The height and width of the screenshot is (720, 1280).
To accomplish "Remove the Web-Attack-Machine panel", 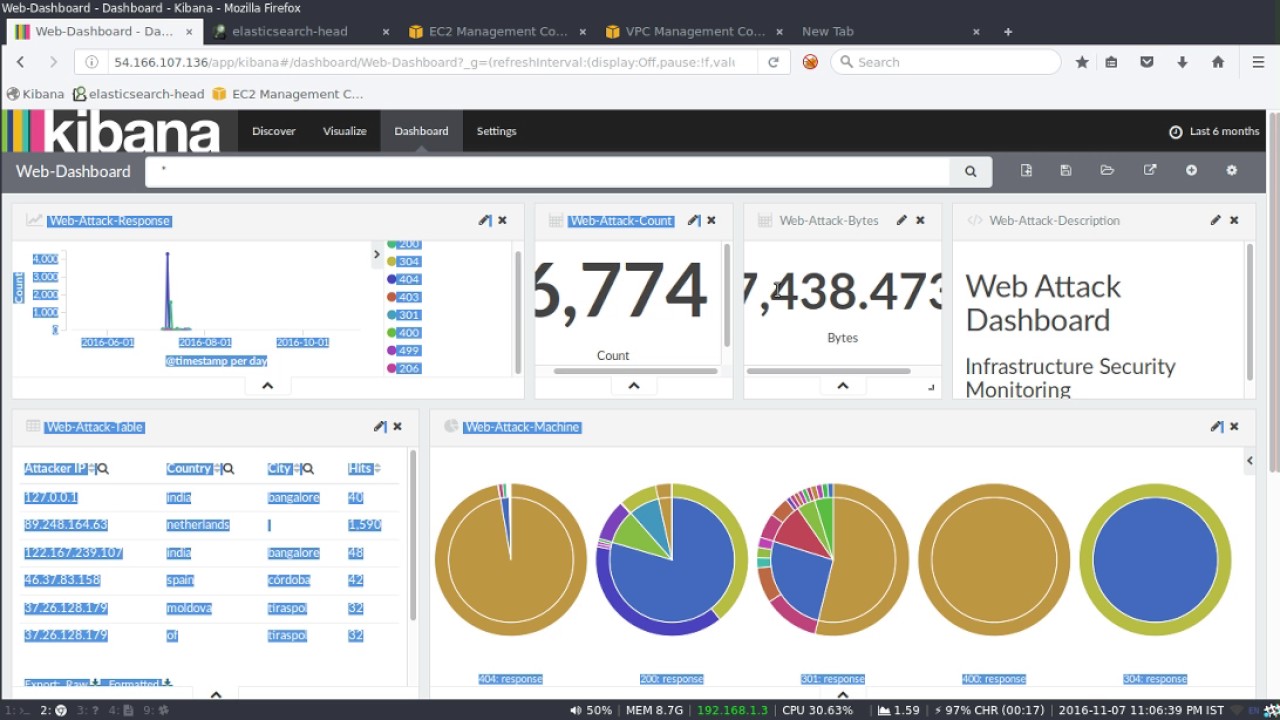I will pyautogui.click(x=1234, y=426).
